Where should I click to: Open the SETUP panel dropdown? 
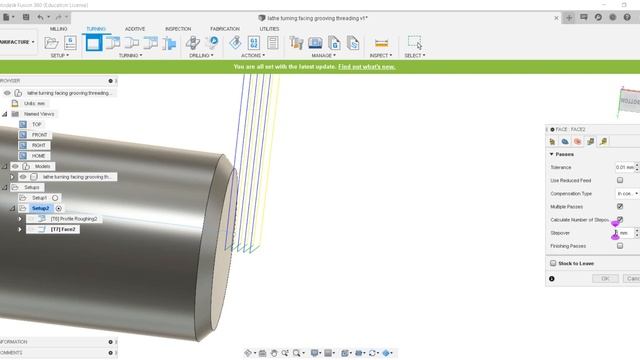[x=60, y=55]
